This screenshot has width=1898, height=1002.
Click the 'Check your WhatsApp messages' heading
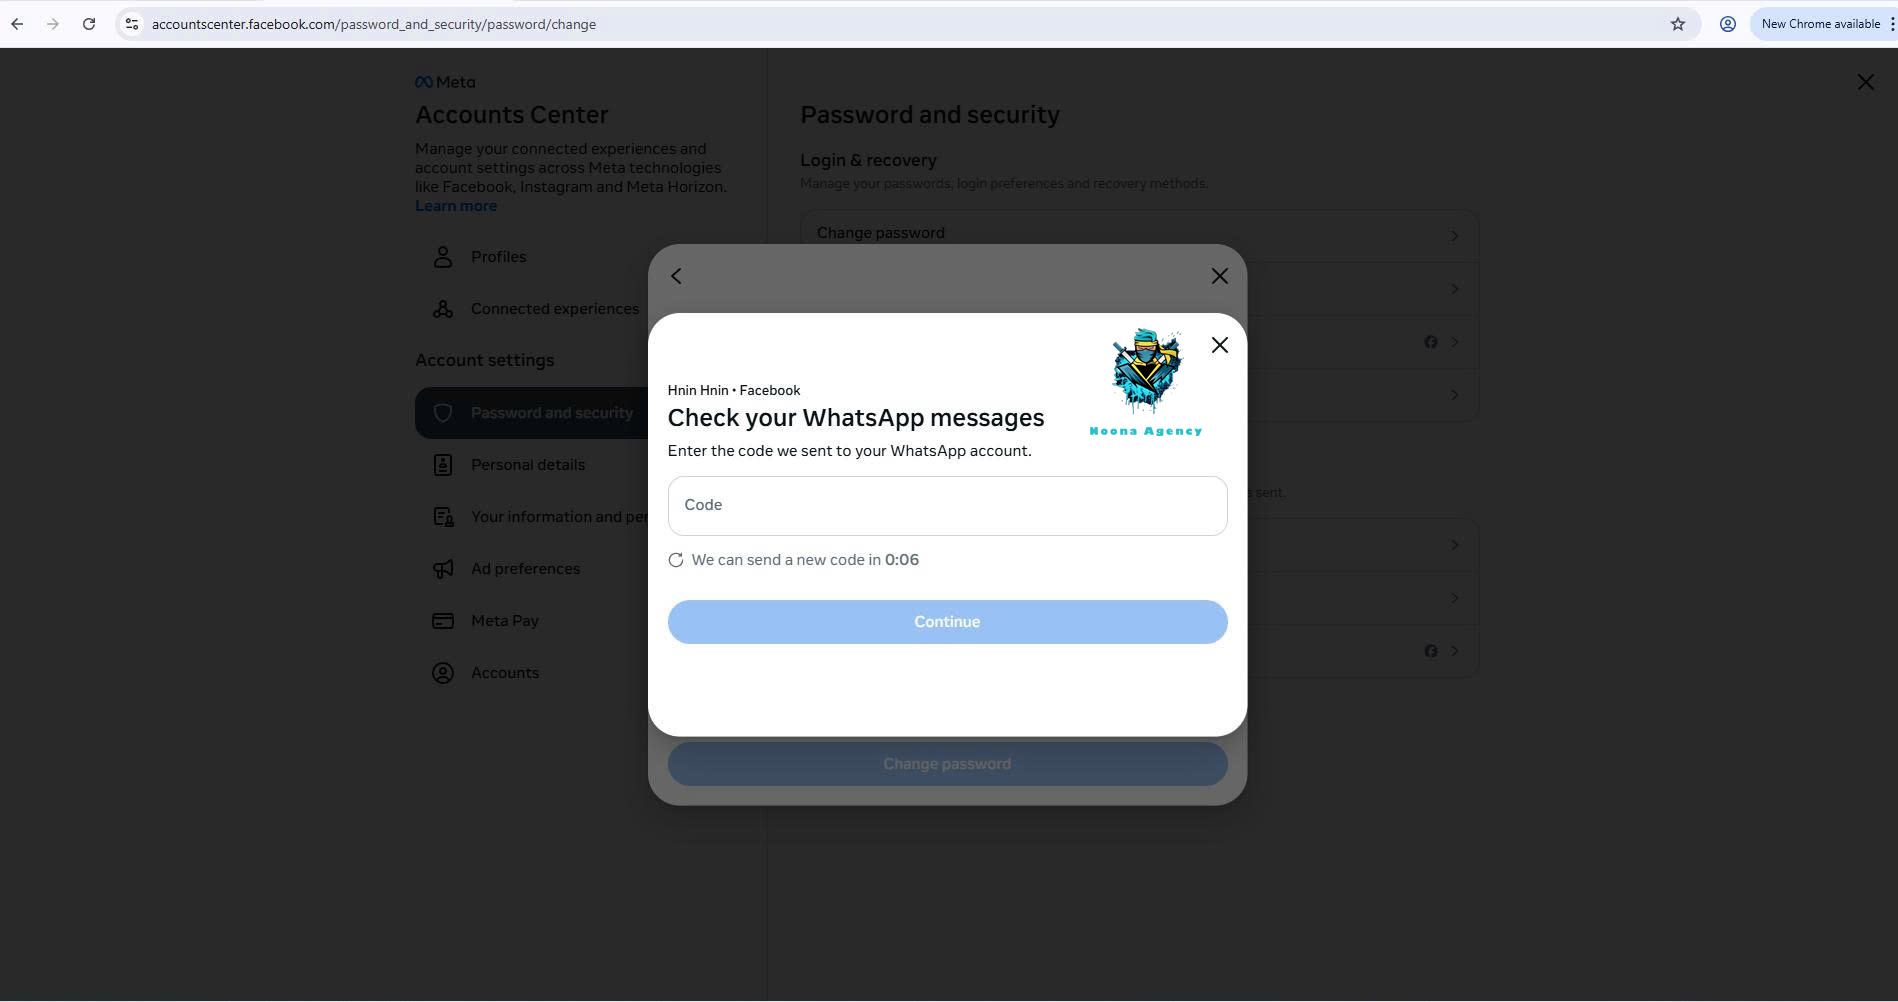tap(856, 418)
